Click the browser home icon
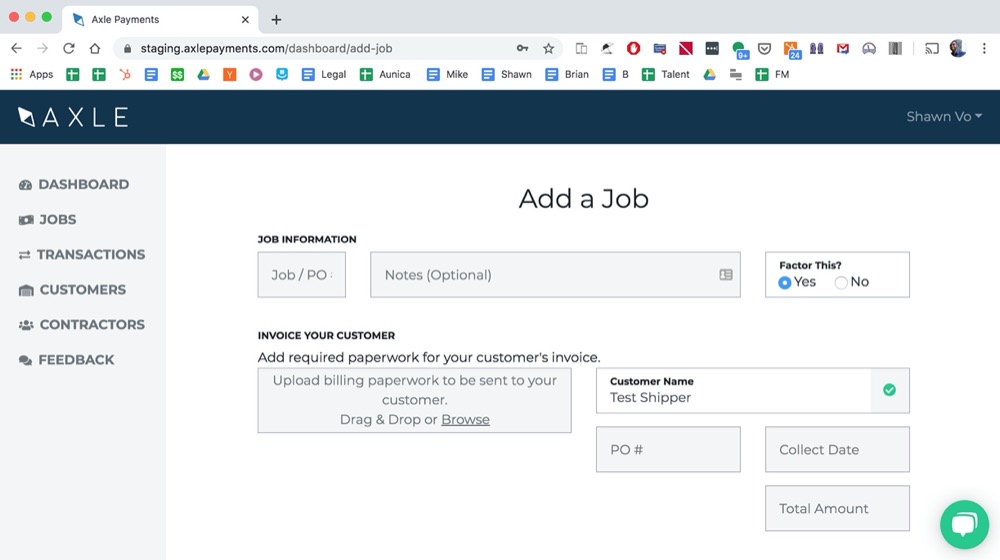The width and height of the screenshot is (1000, 560). [95, 48]
